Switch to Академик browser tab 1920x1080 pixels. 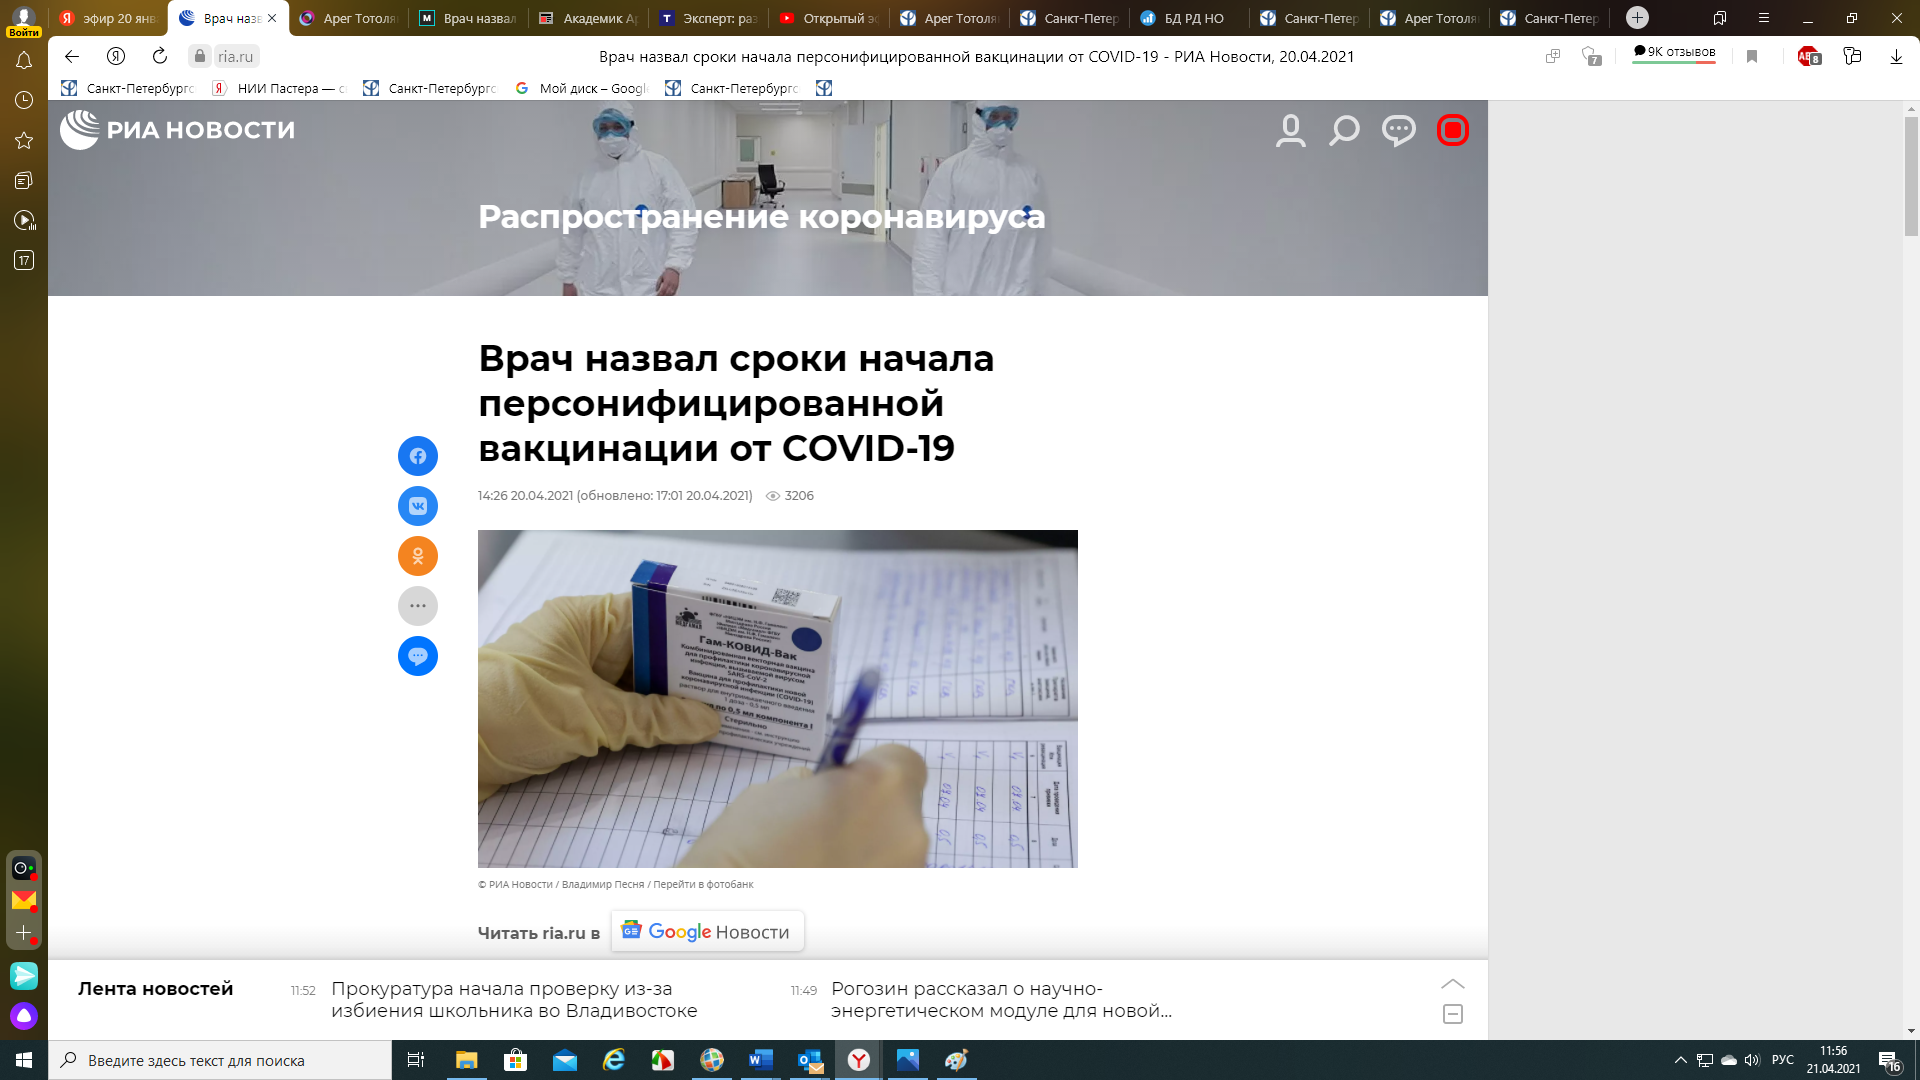588,18
